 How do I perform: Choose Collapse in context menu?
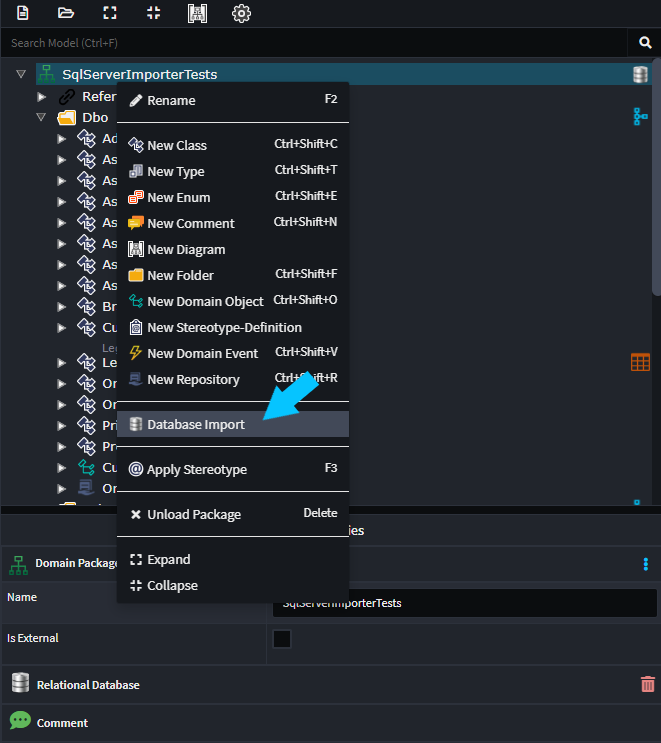click(x=233, y=586)
